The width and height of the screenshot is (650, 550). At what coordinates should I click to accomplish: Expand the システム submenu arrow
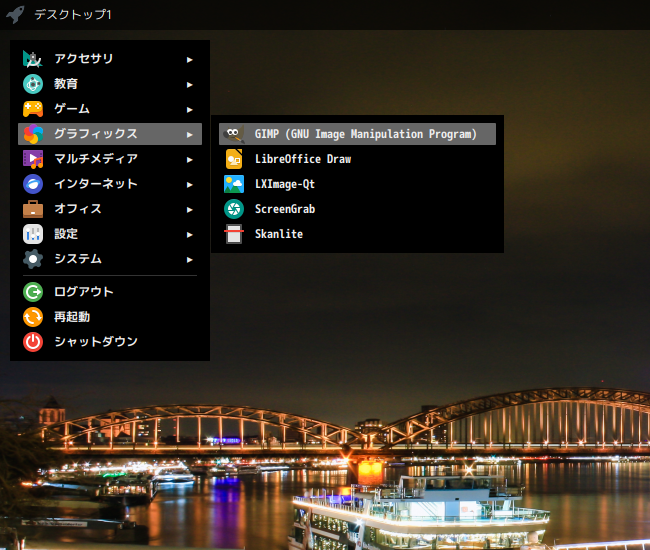tap(189, 259)
